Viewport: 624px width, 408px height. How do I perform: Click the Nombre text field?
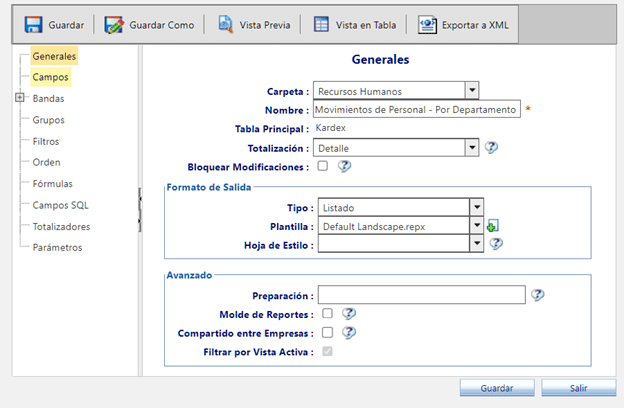click(416, 109)
